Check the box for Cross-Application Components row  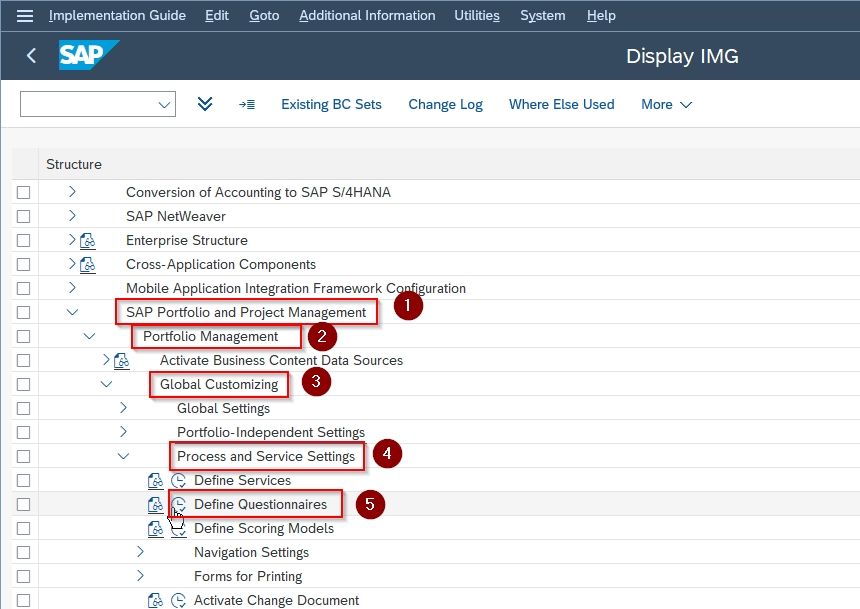(x=24, y=265)
